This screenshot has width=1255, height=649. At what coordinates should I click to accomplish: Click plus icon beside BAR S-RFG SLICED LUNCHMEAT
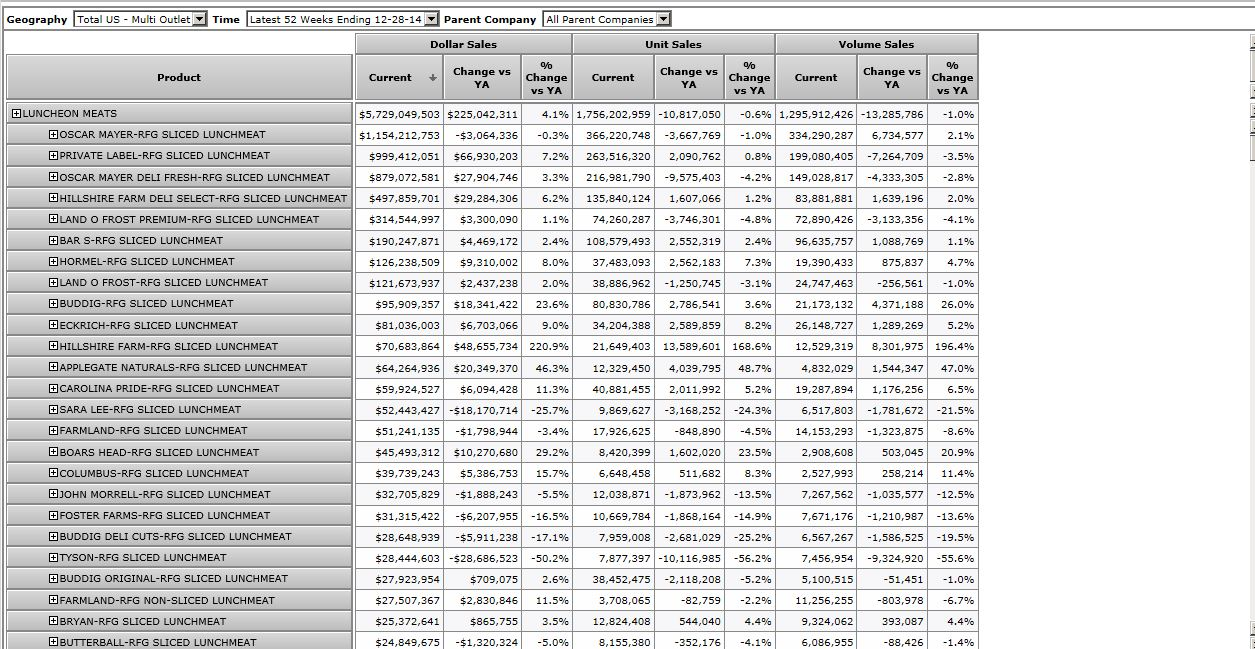[x=53, y=241]
